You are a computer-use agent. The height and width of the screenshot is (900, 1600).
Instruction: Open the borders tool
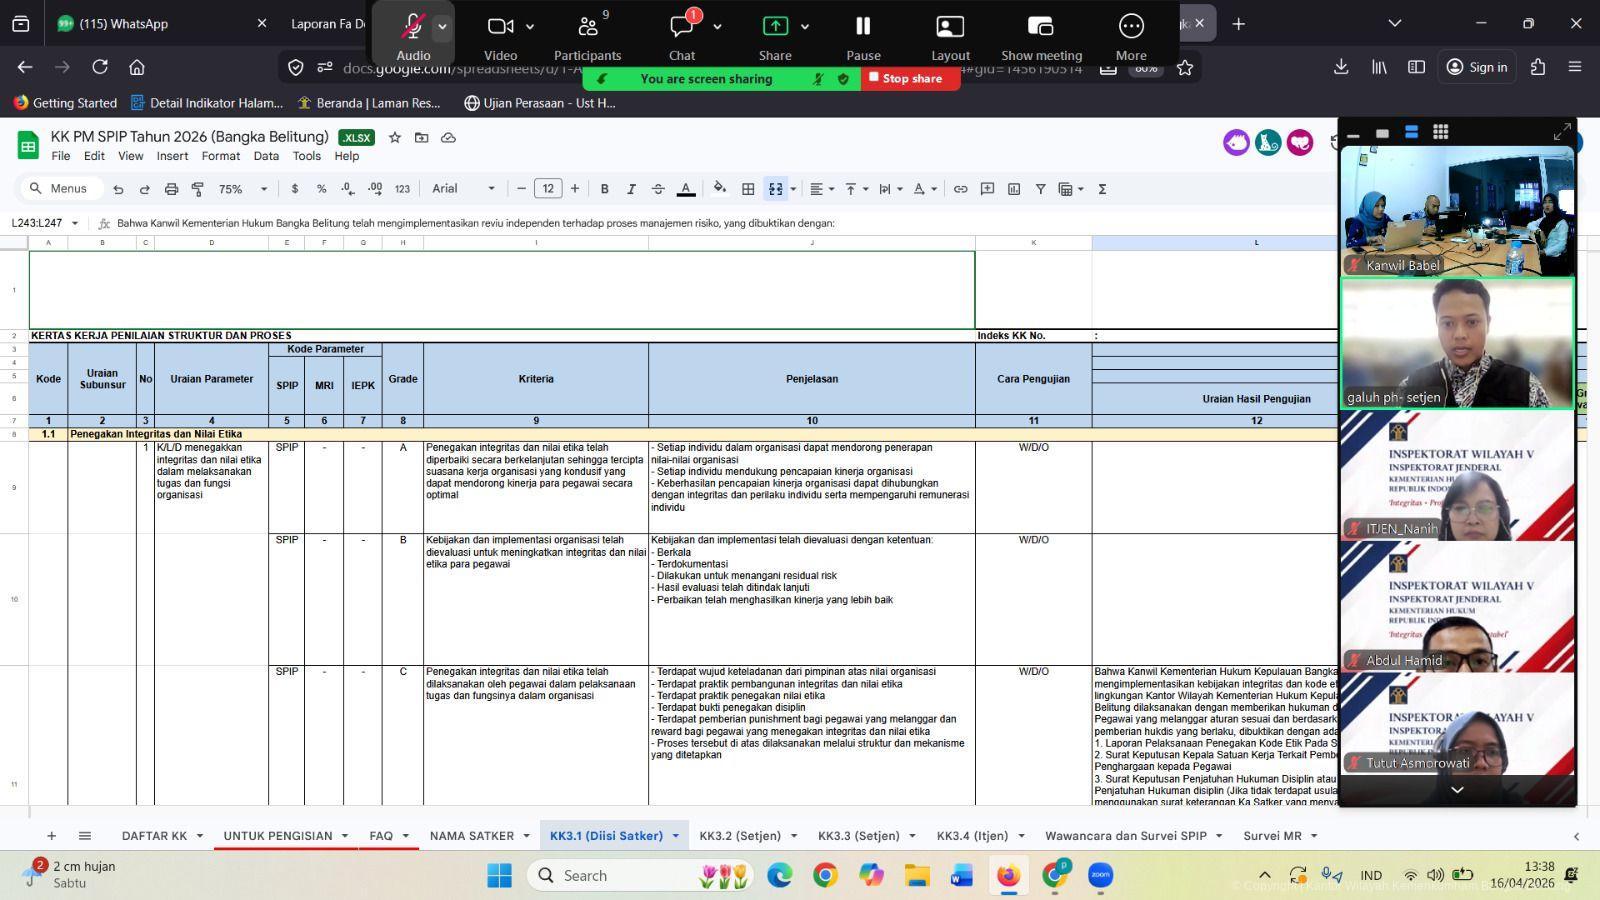[x=747, y=189]
